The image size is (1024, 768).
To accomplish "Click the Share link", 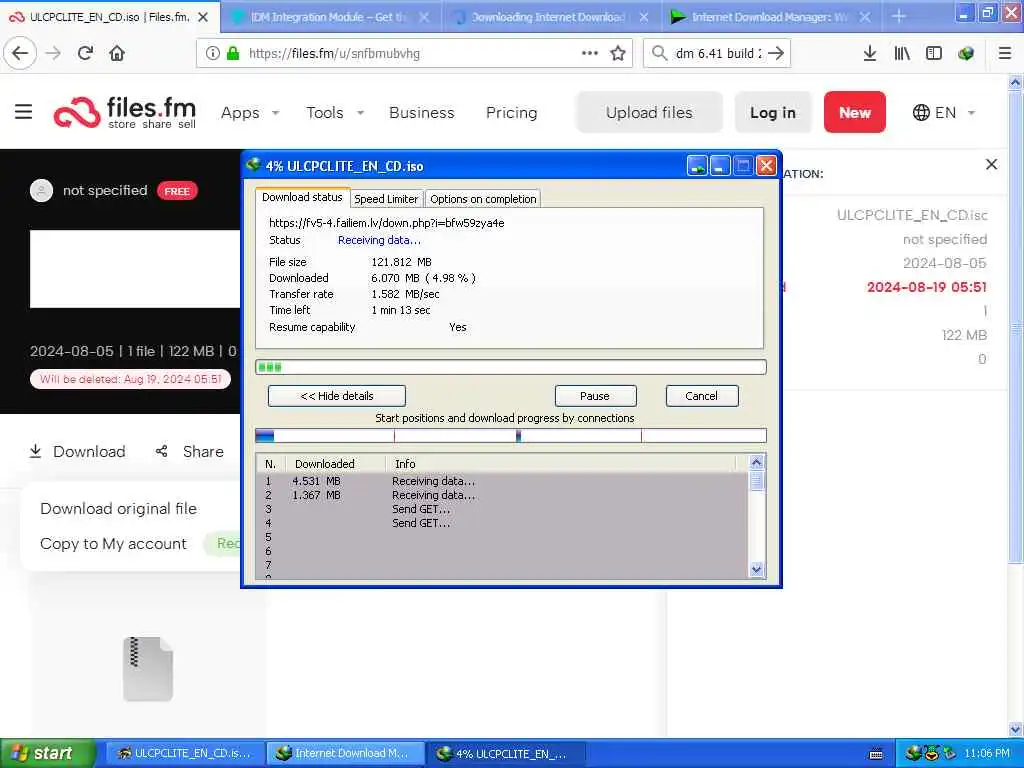I will pyautogui.click(x=189, y=451).
